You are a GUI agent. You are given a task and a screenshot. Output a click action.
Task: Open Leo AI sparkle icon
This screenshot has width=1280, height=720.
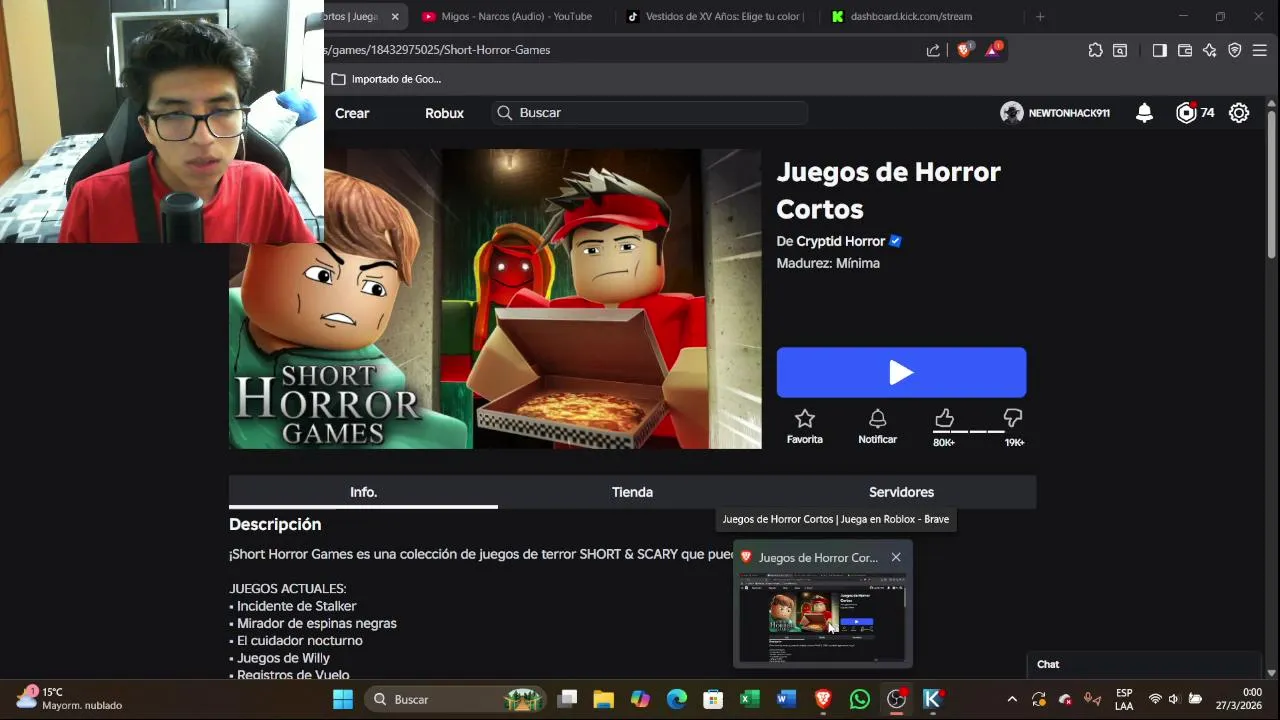pos(1210,50)
